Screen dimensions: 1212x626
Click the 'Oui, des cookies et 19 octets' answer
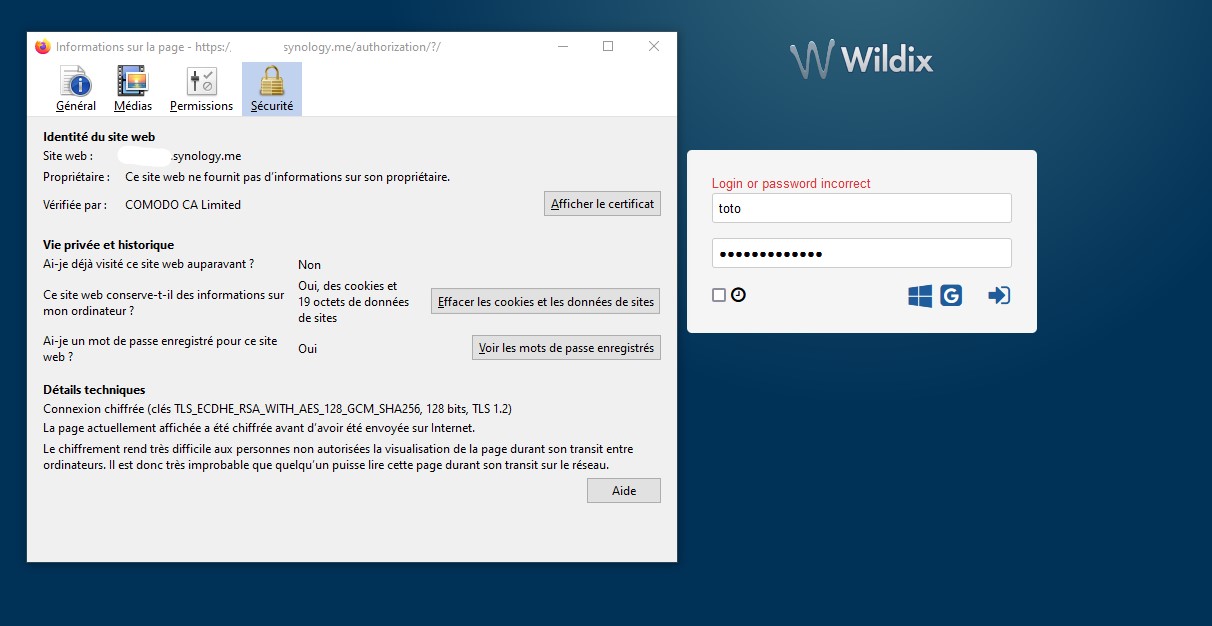pyautogui.click(x=354, y=302)
